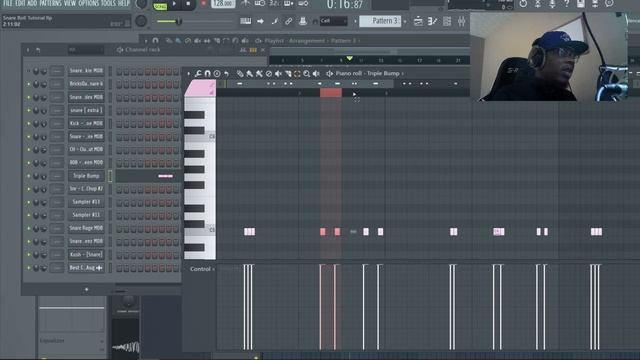Image resolution: width=640 pixels, height=360 pixels.
Task: Open Channel rack menu arrow
Action: pyautogui.click(x=28, y=50)
